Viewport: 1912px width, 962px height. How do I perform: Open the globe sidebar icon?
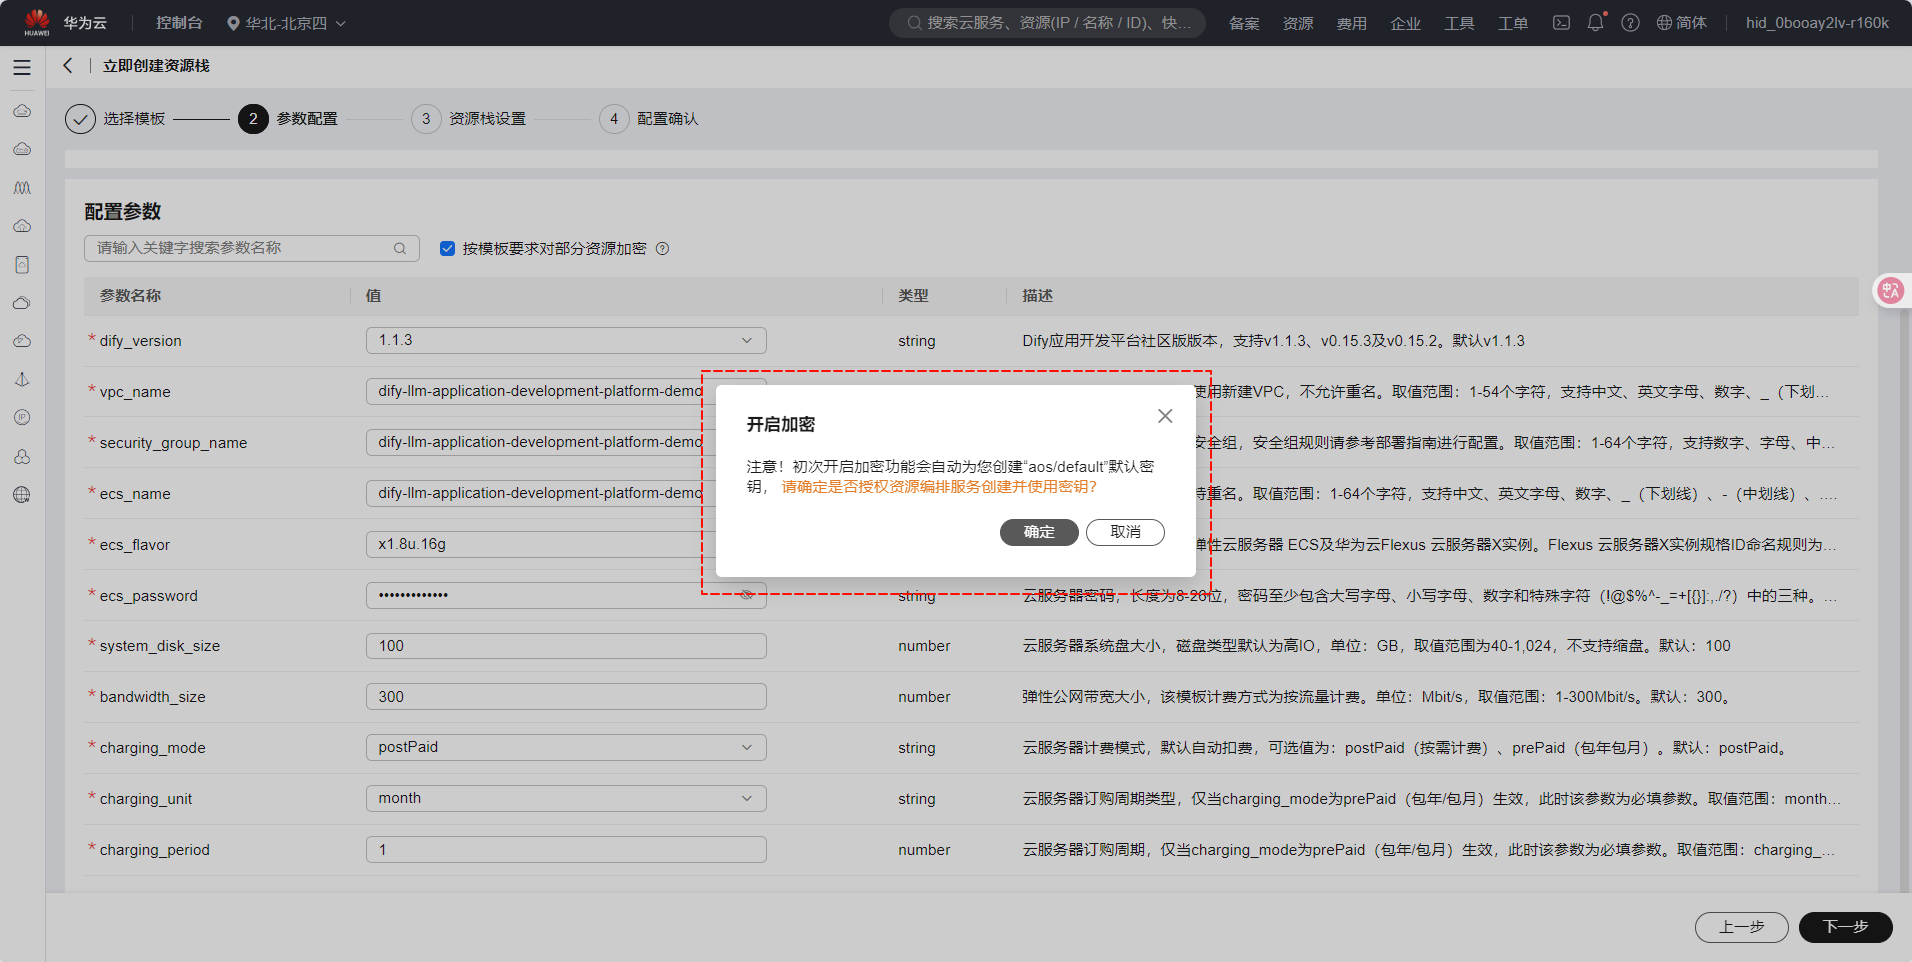(x=22, y=495)
